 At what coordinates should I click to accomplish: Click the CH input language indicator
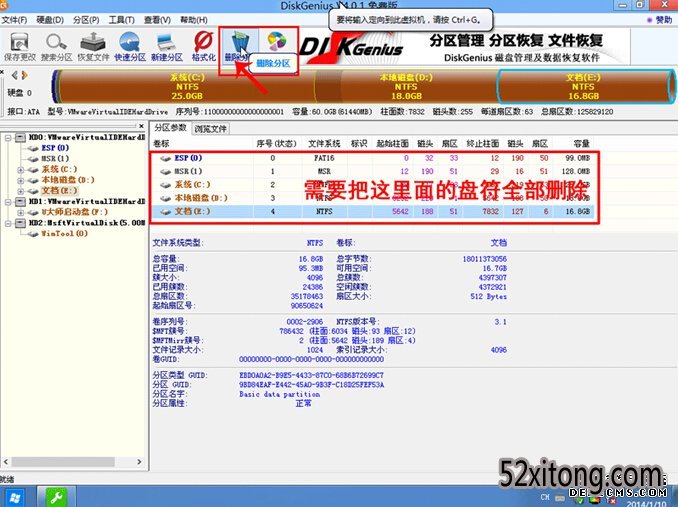coord(545,497)
